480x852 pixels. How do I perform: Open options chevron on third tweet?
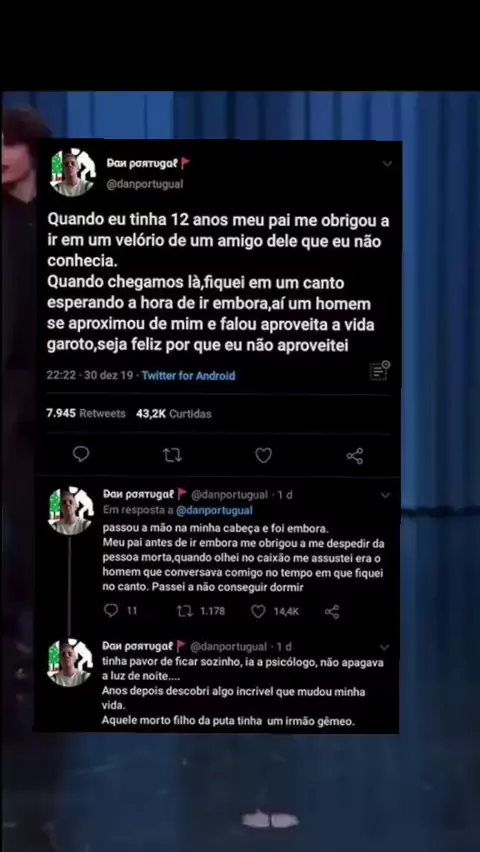click(384, 647)
